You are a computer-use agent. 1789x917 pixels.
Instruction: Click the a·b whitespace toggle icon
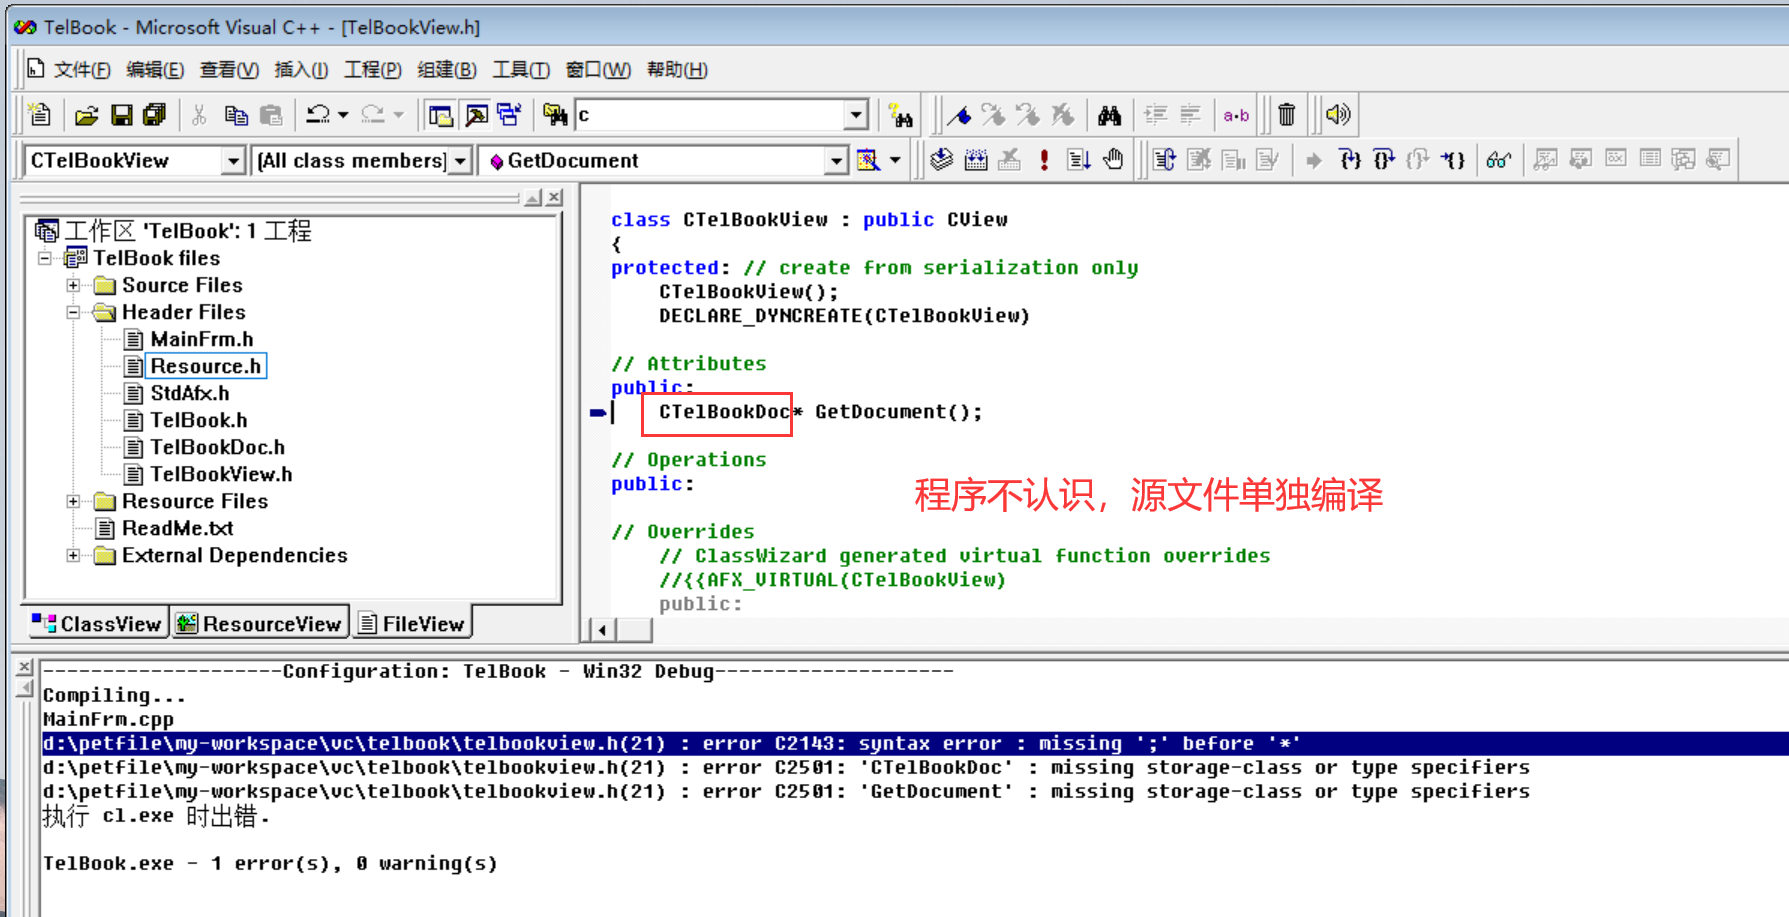[1236, 115]
